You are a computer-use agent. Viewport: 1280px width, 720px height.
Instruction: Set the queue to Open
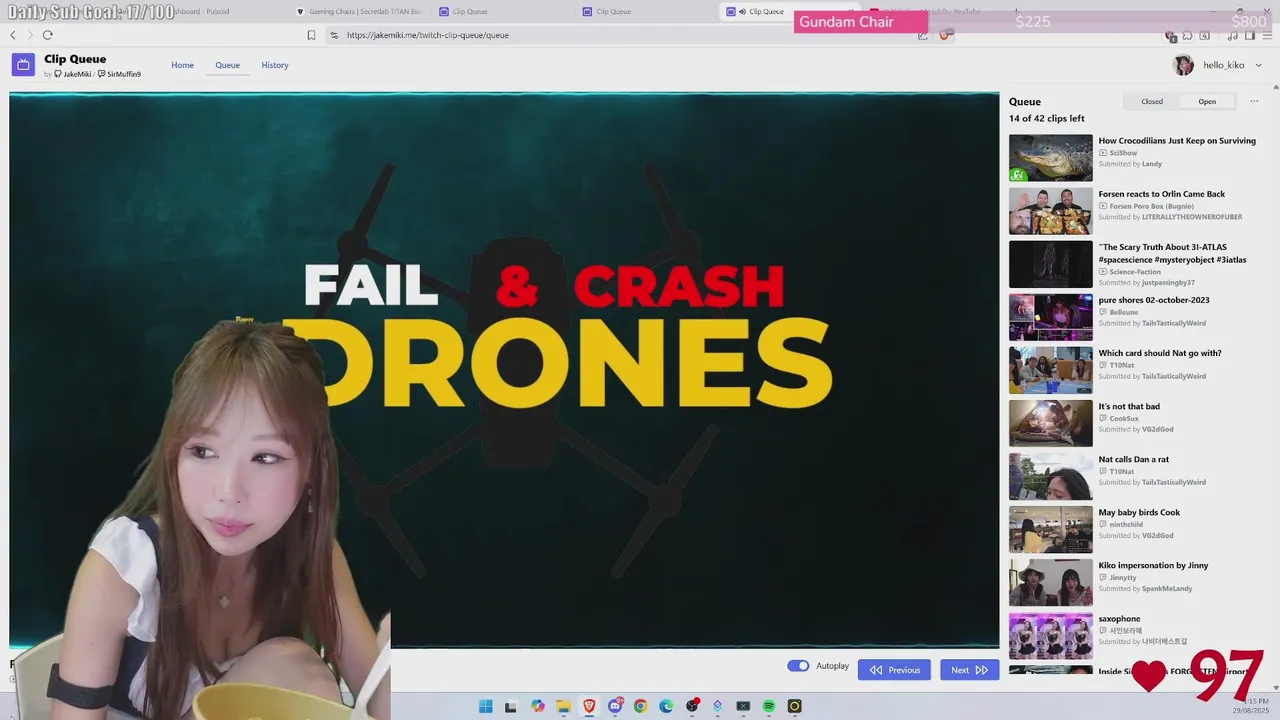pos(1207,101)
